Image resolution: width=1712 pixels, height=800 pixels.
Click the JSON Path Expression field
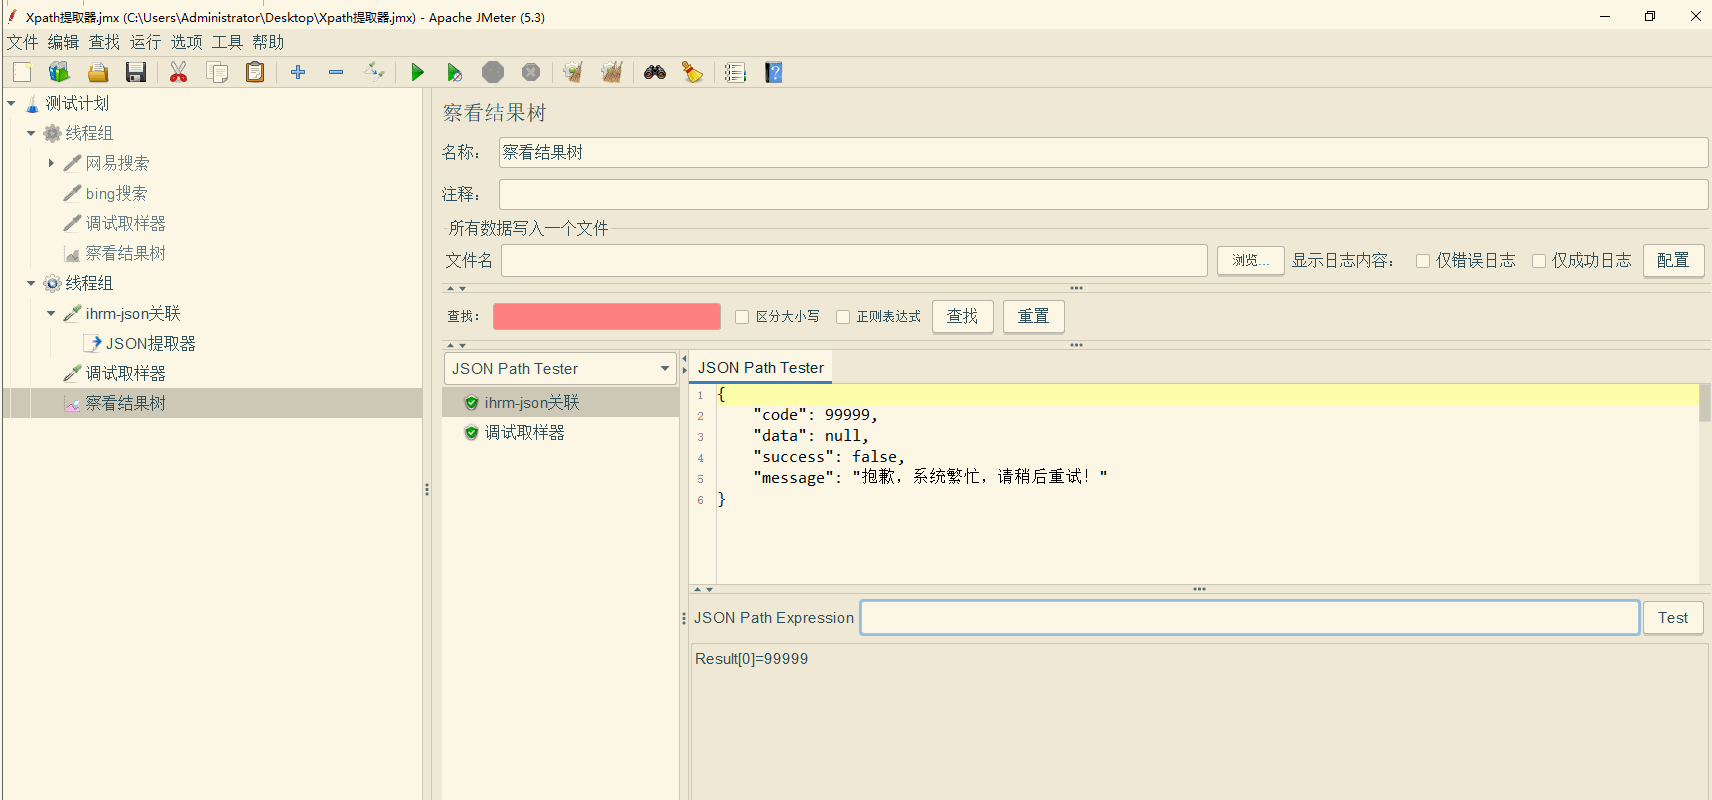tap(1250, 618)
